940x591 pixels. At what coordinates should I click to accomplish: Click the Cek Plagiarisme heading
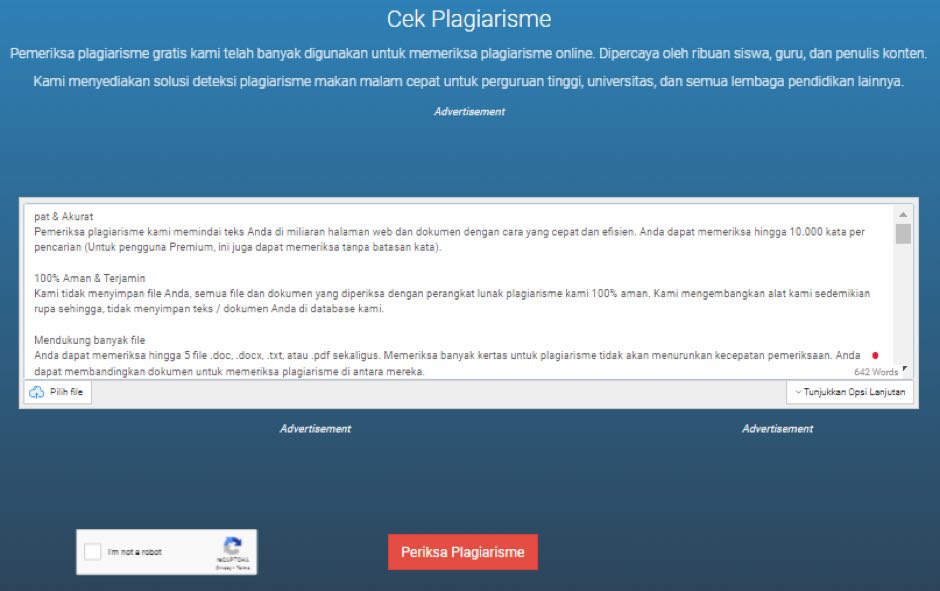(x=469, y=19)
